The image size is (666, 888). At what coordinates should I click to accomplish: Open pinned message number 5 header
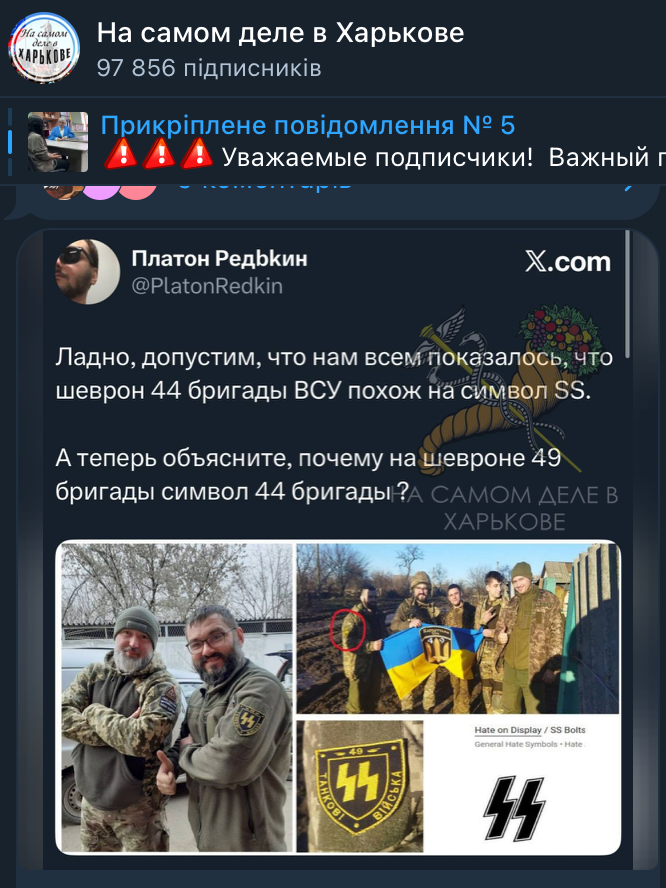[x=308, y=125]
